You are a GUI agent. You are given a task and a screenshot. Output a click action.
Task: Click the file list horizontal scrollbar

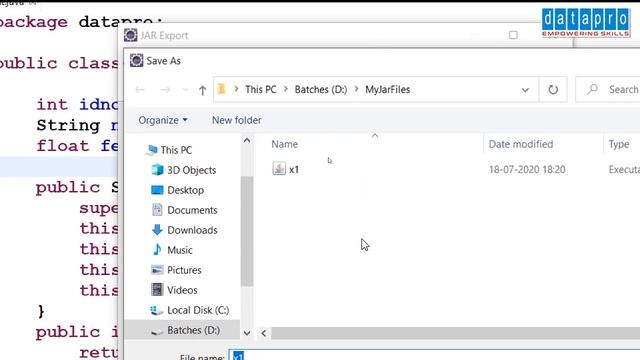pyautogui.click(x=456, y=333)
